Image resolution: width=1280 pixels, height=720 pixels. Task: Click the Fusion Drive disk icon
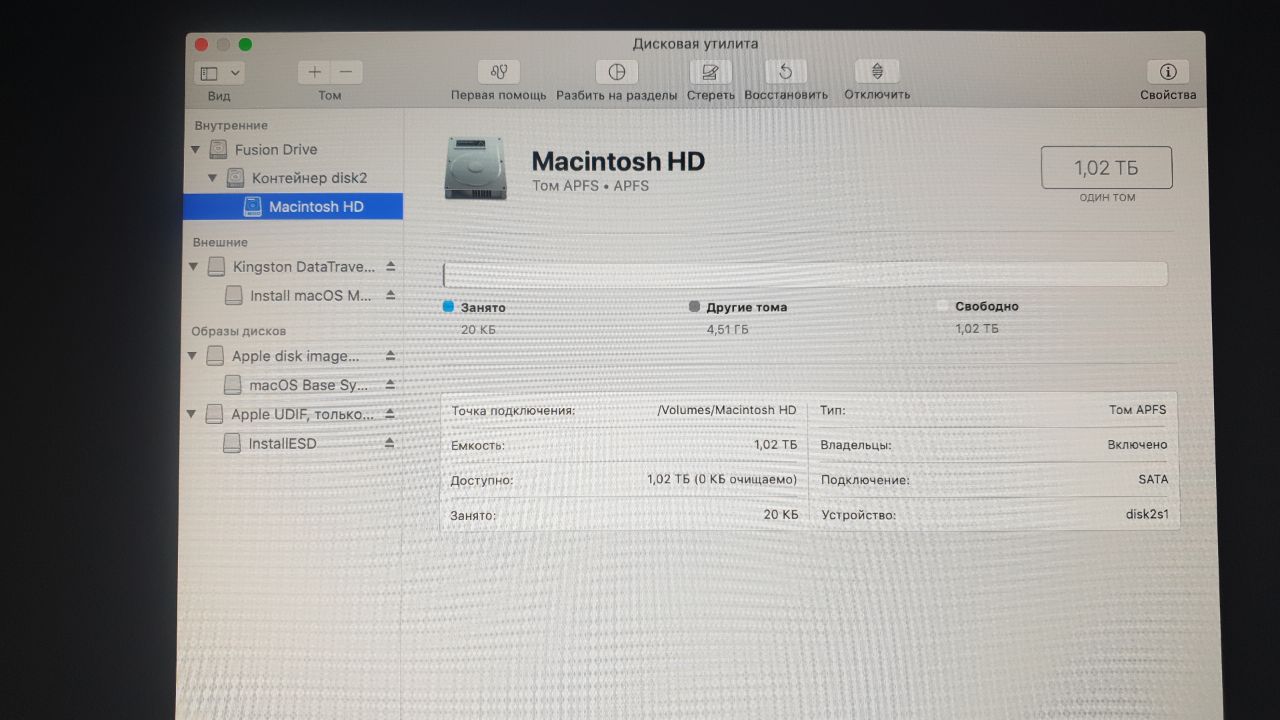(218, 150)
